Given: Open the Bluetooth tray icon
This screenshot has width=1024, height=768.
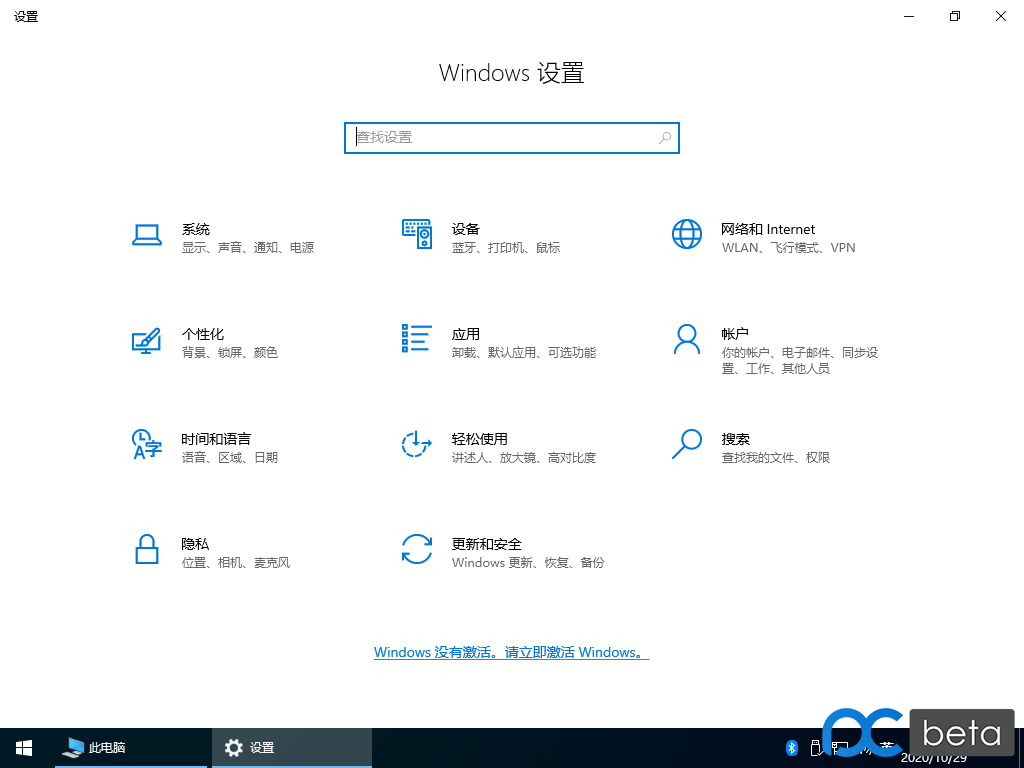Looking at the screenshot, I should click(x=792, y=748).
